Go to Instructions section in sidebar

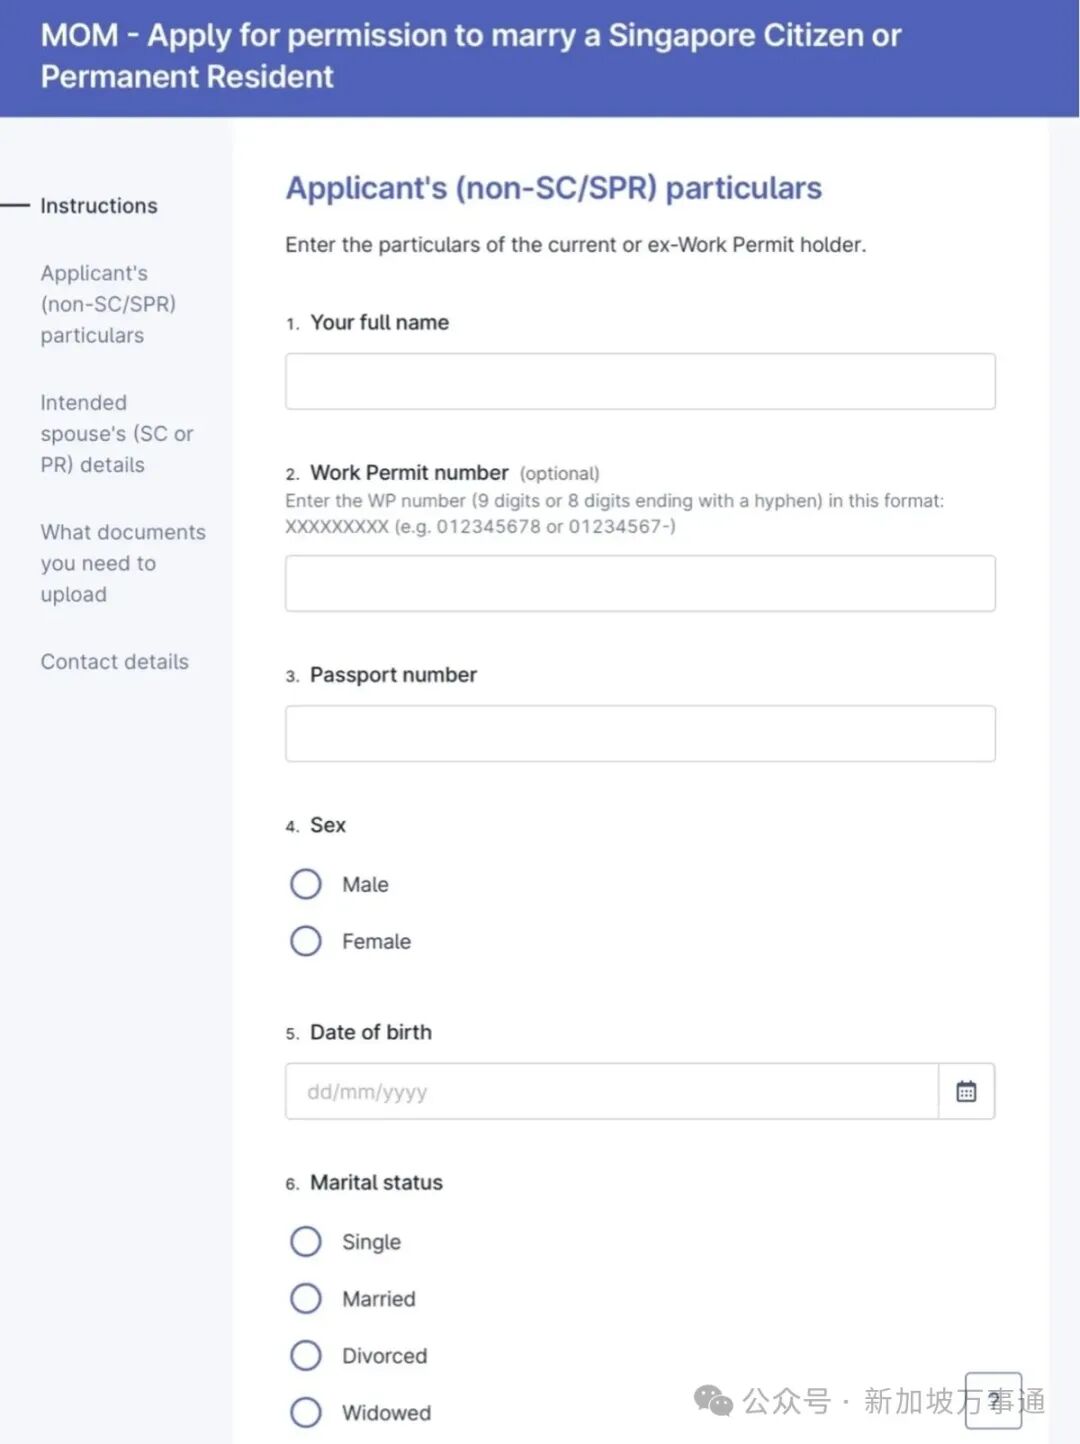[x=99, y=205]
